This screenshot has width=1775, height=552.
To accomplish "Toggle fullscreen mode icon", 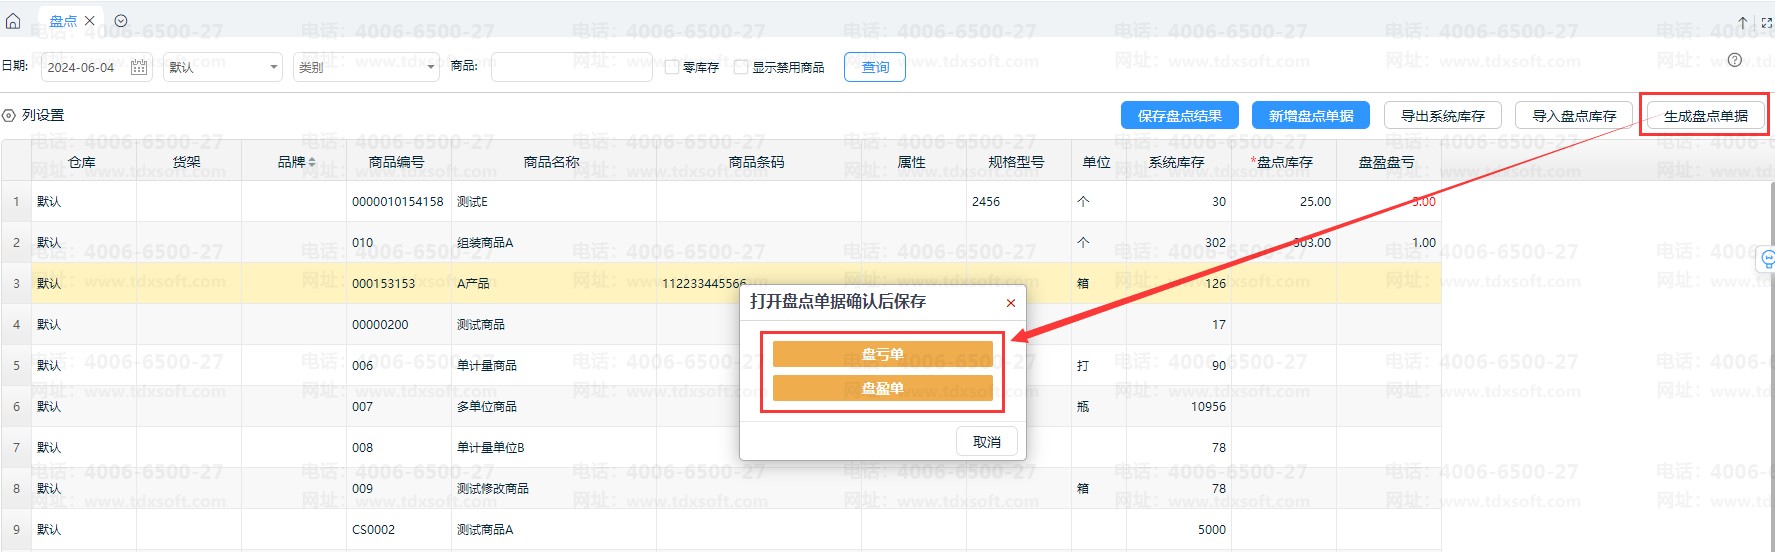I will tap(1766, 22).
